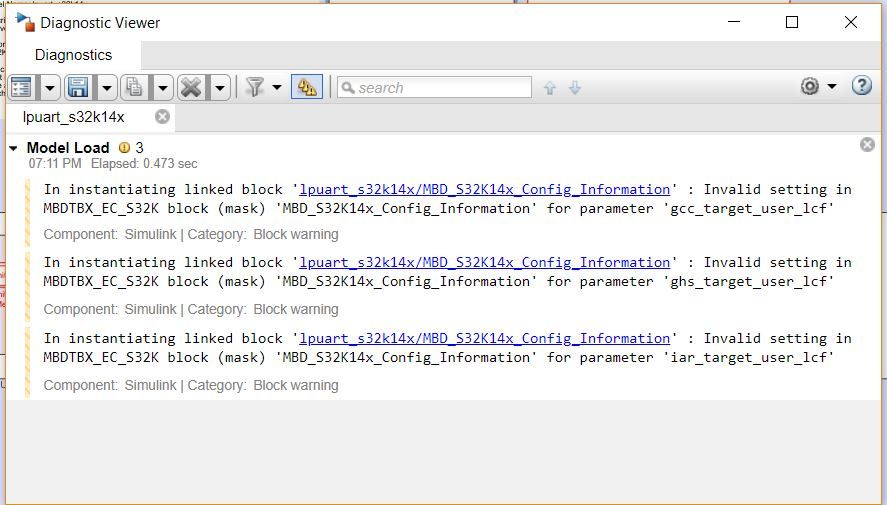This screenshot has height=505, width=887.
Task: Close the lpuart_s32k14x tab
Action: coord(162,116)
